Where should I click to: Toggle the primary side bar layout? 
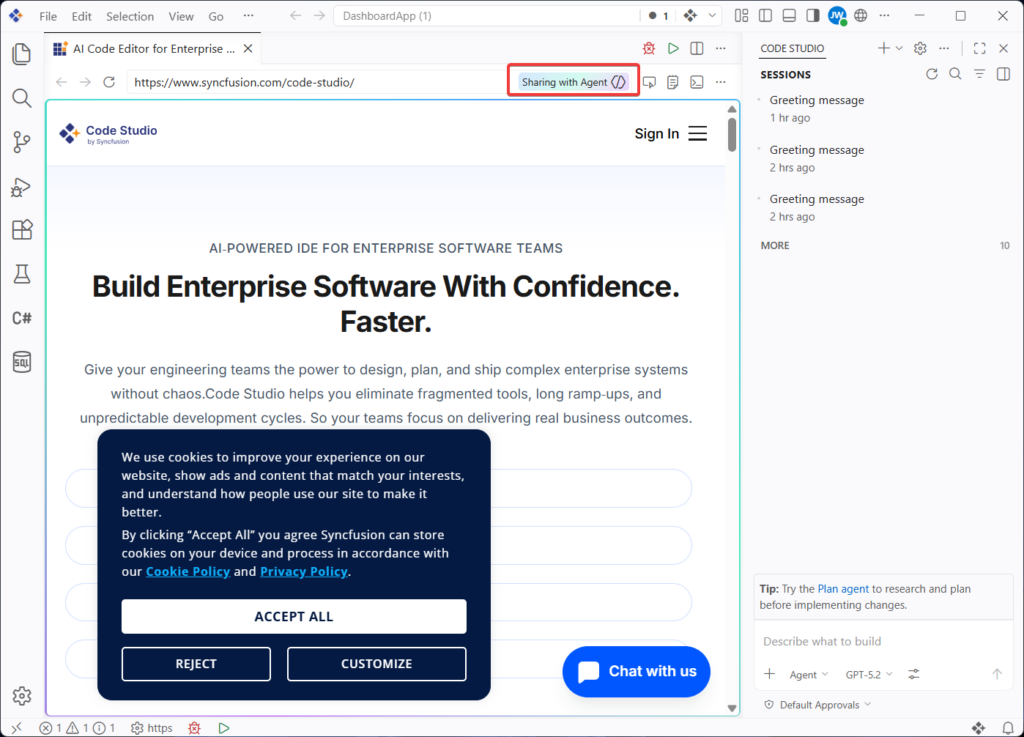[x=765, y=16]
